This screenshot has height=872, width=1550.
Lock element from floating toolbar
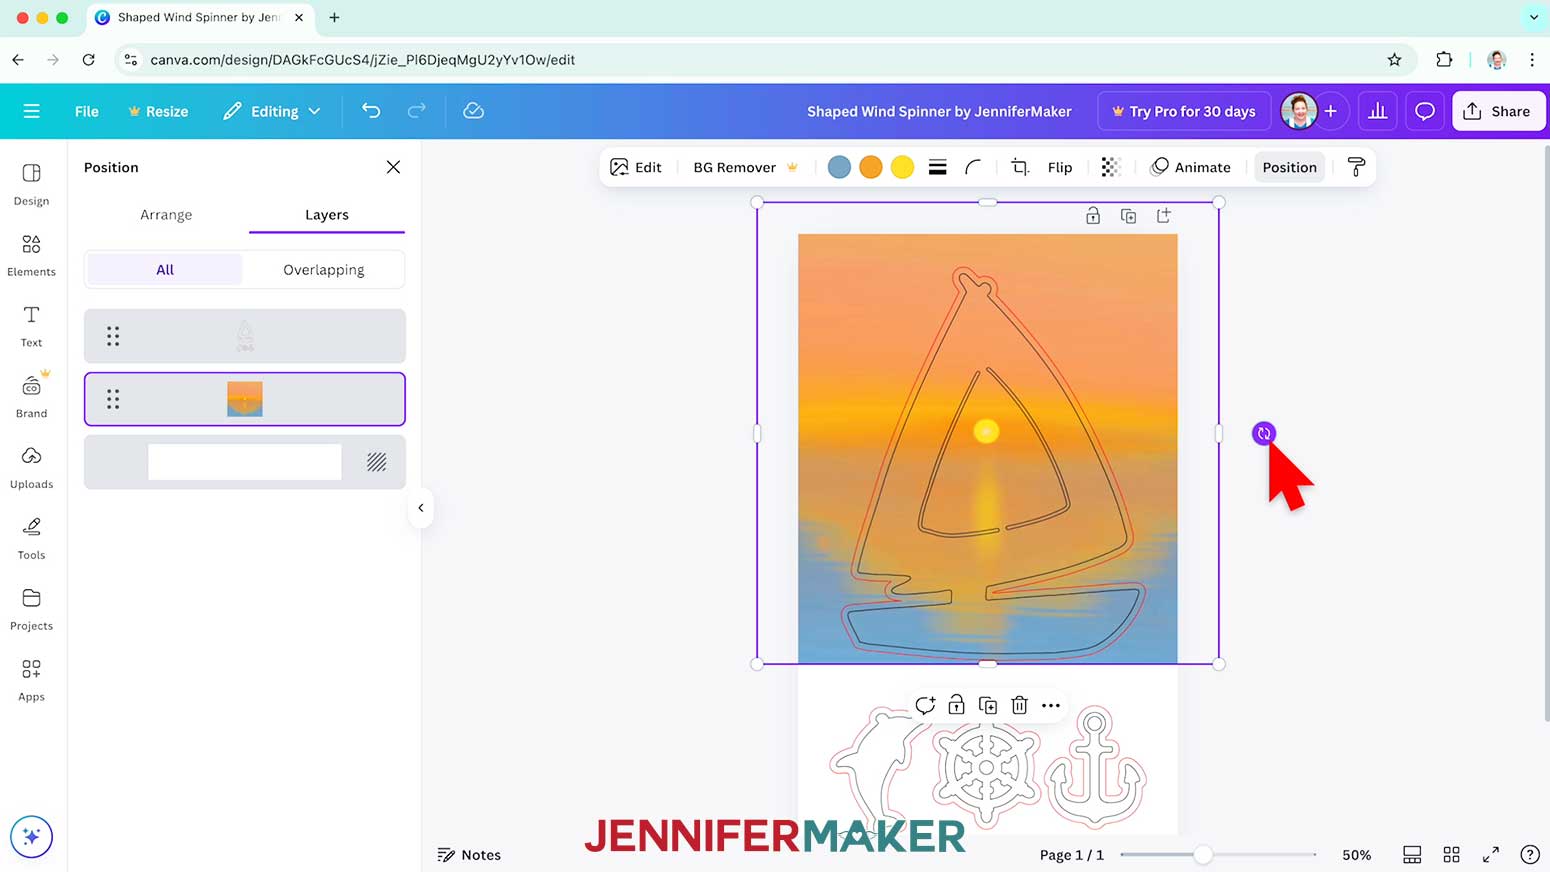pos(957,706)
